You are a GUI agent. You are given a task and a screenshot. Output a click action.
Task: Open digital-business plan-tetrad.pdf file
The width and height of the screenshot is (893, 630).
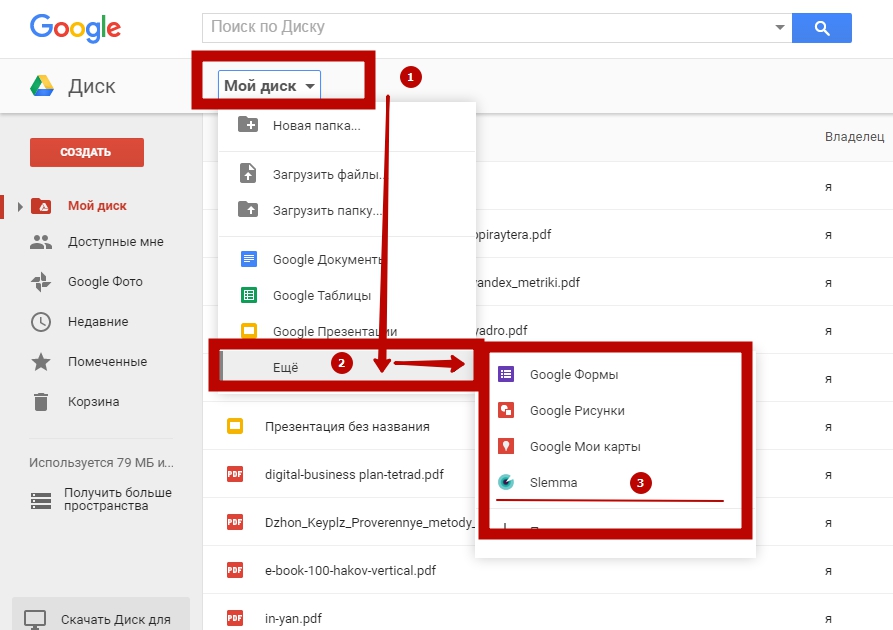(354, 474)
